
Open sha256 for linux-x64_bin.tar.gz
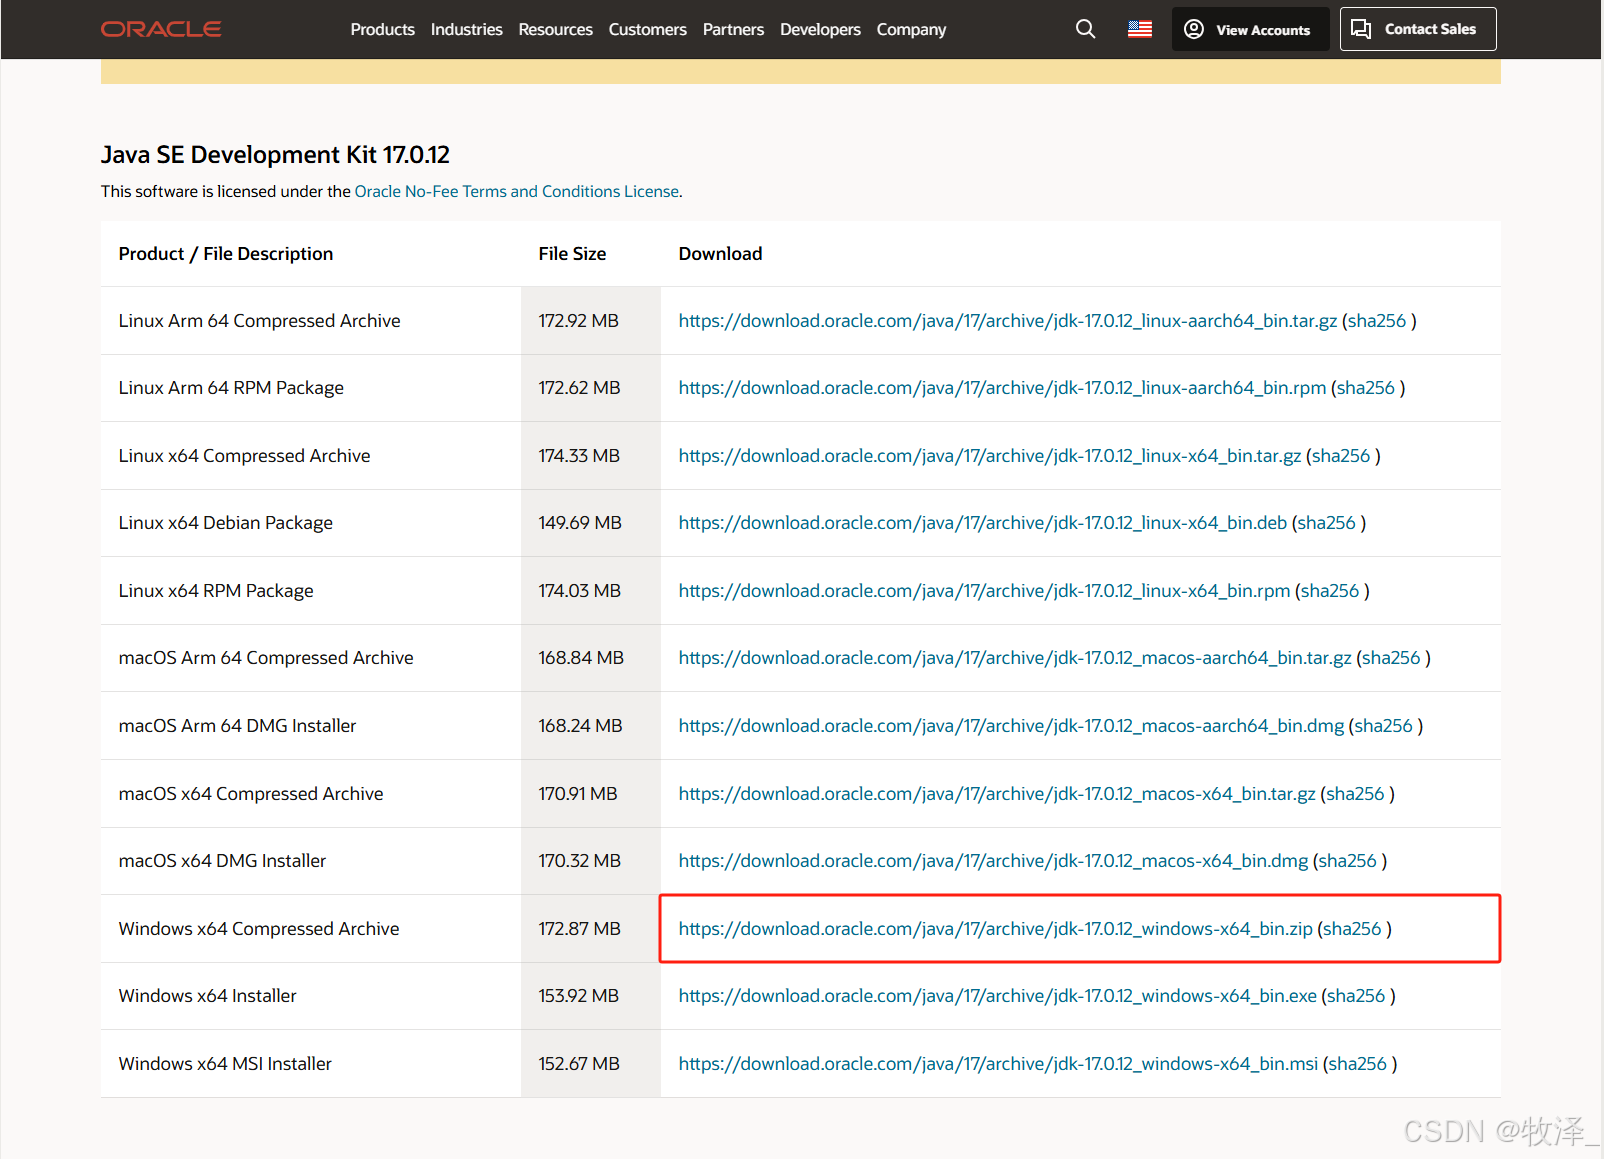[1341, 456]
